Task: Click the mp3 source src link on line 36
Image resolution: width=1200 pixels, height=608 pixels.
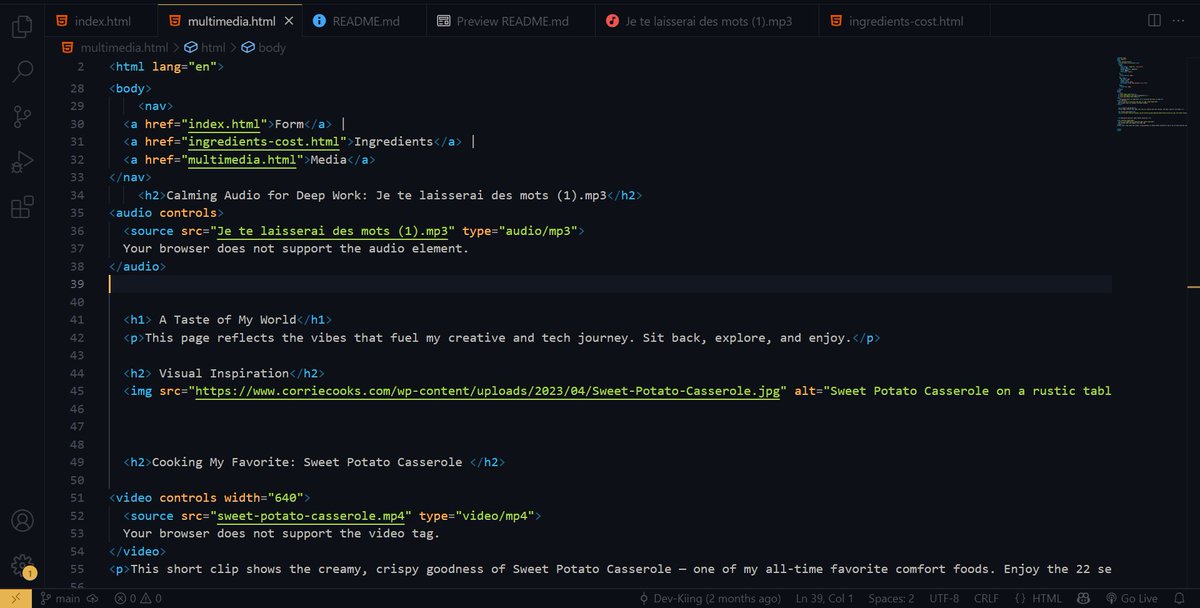Action: coord(332,231)
